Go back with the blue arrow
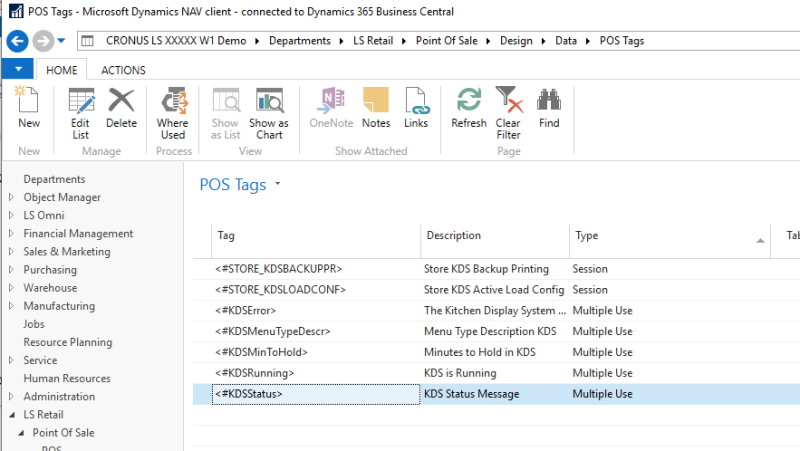 click(17, 41)
